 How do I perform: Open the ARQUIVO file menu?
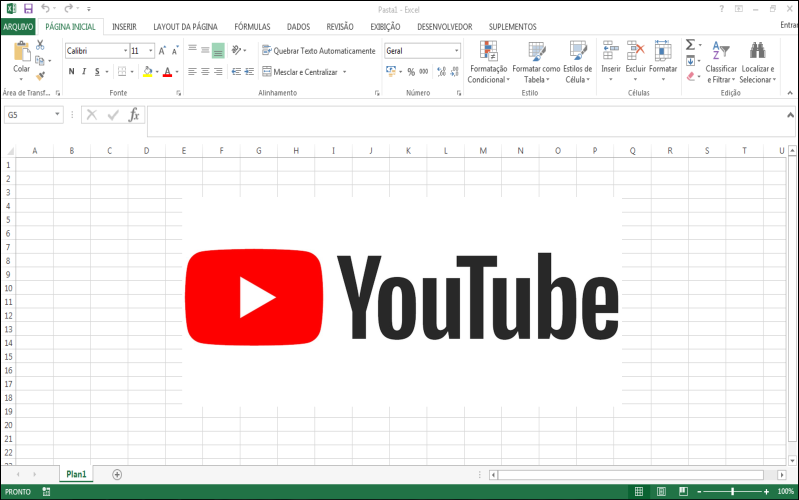18,27
